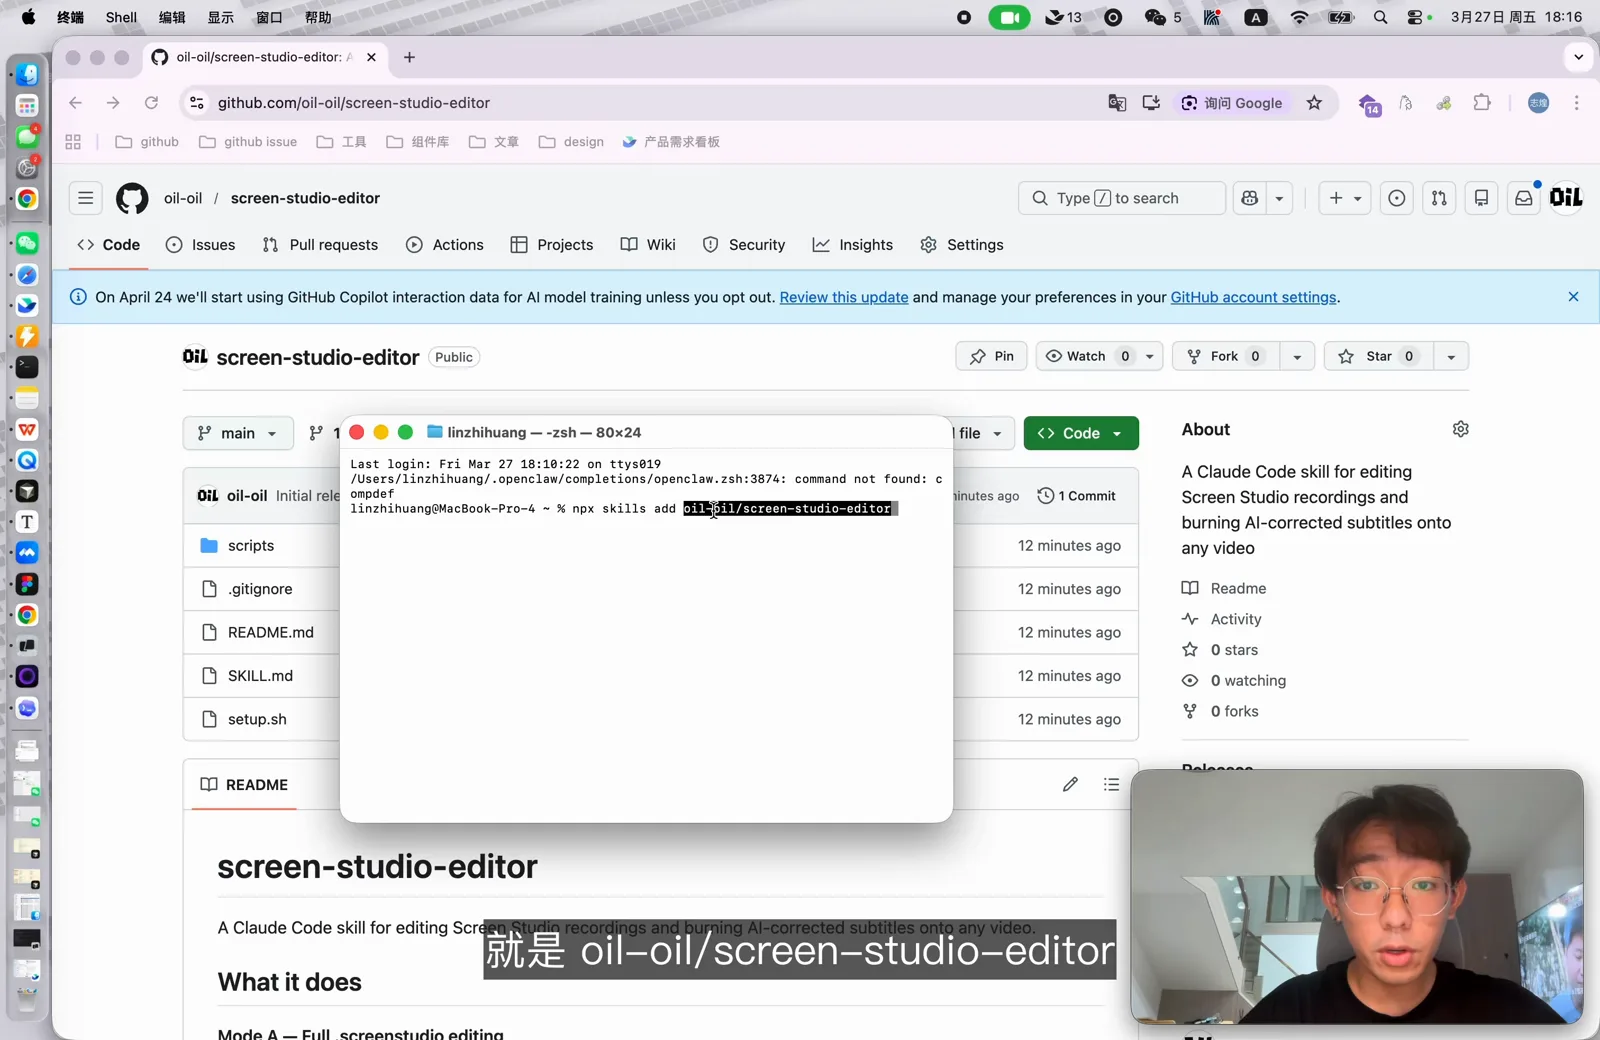Image resolution: width=1600 pixels, height=1040 pixels.
Task: Watch the repository
Action: (x=1086, y=356)
